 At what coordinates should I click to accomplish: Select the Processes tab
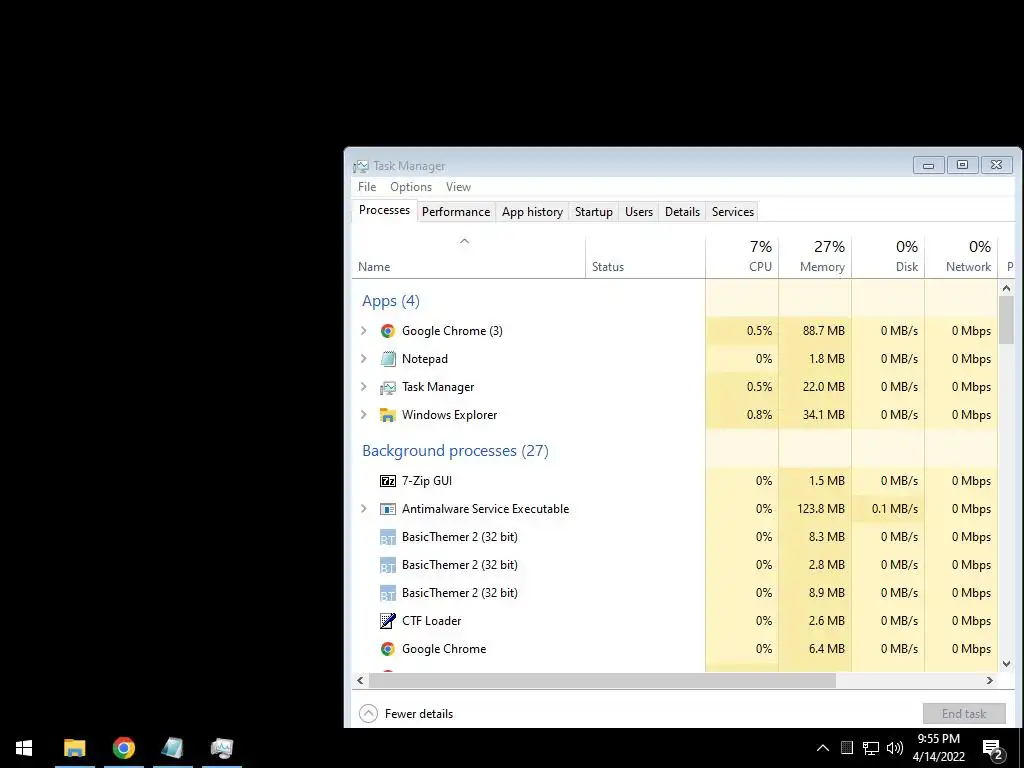(x=385, y=210)
